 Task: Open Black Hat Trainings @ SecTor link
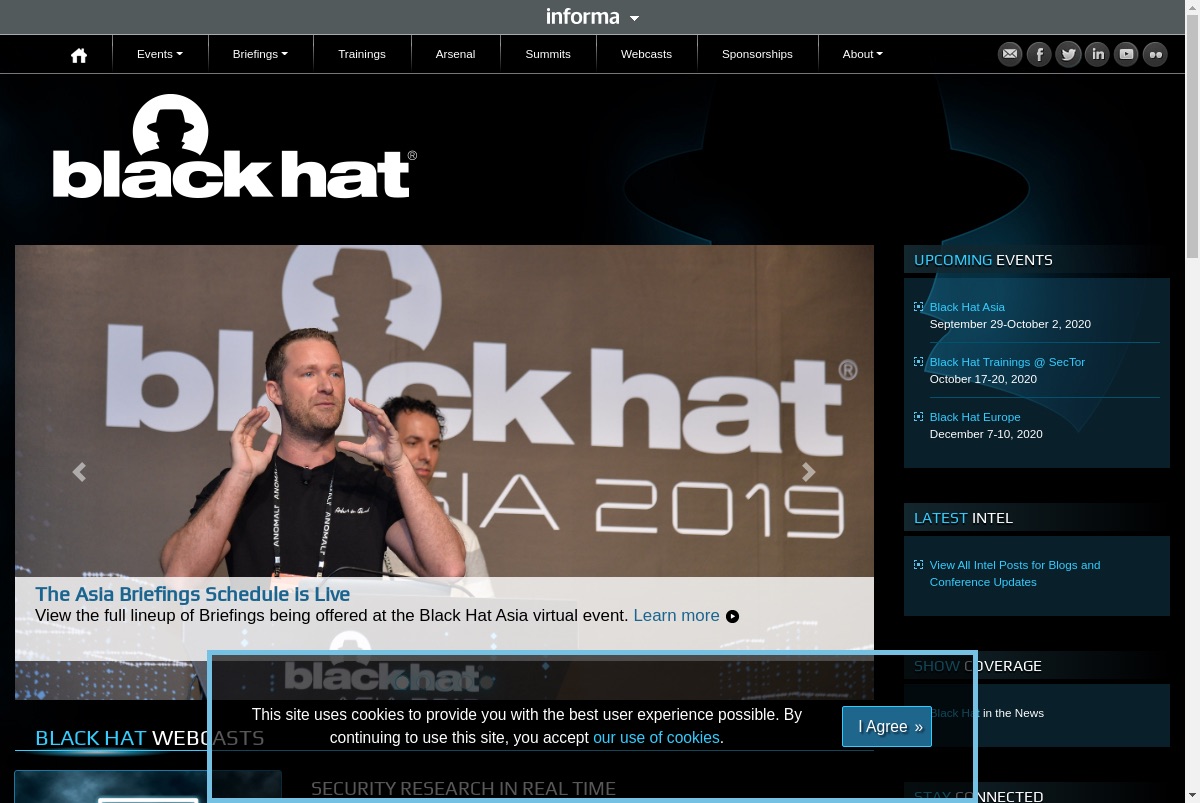[1007, 362]
